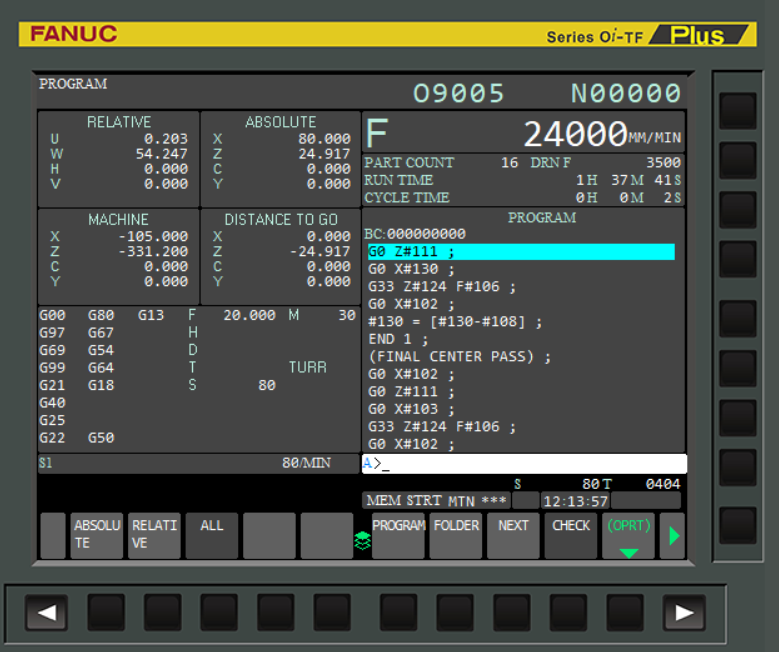This screenshot has height=652, width=779.
Task: Click modal code G50
Action: pos(101,438)
